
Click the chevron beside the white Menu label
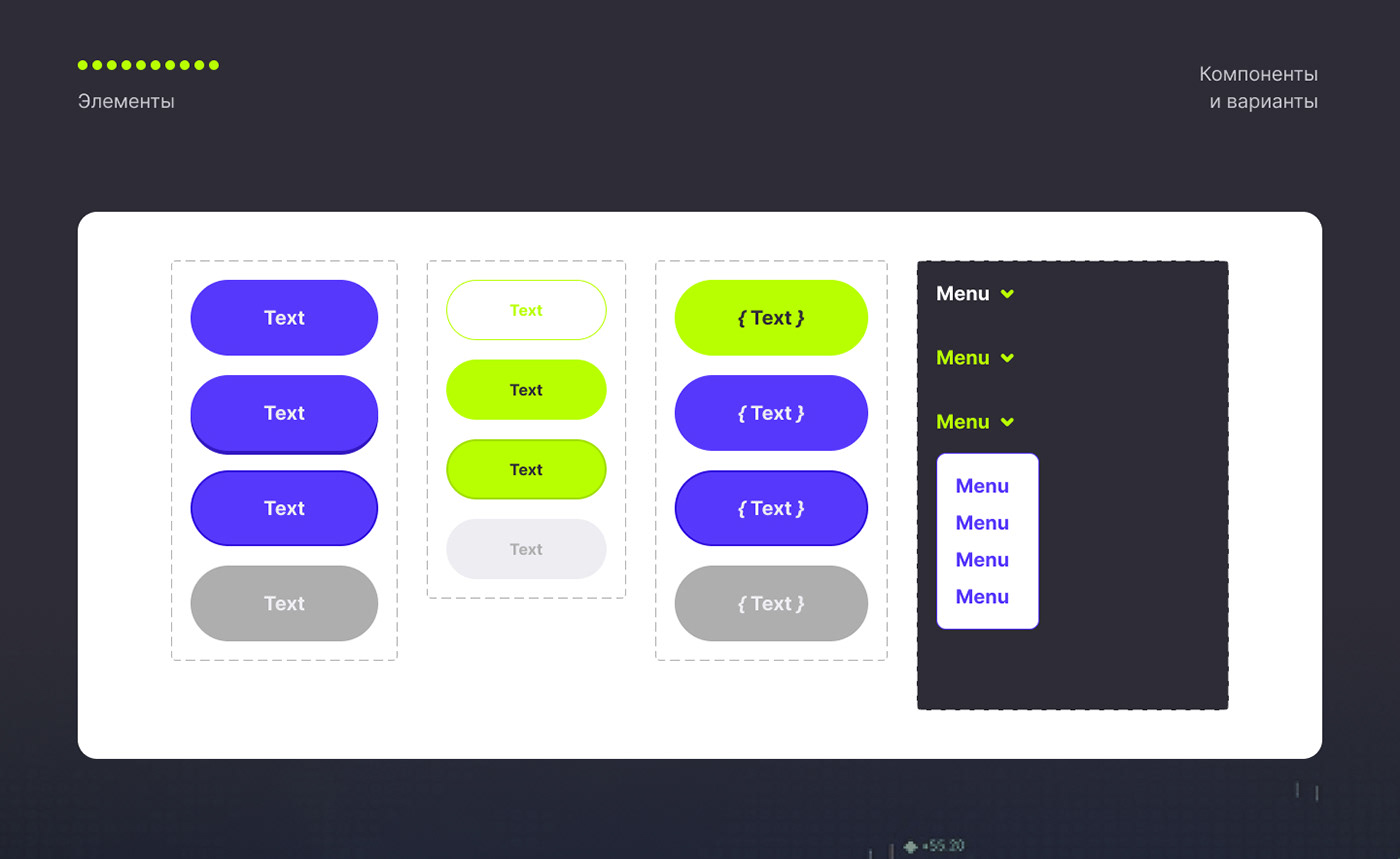(x=1007, y=294)
